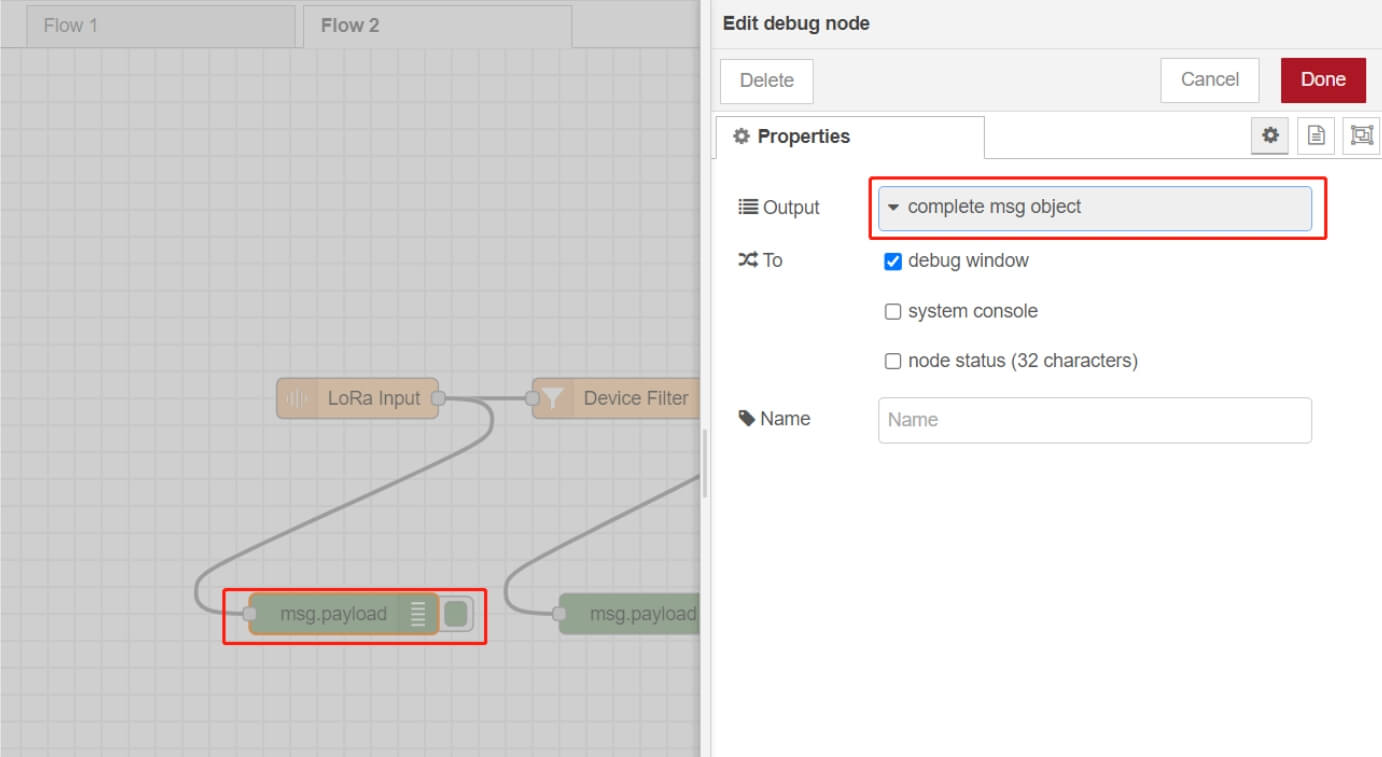Open Output type dropdown arrow
The height and width of the screenshot is (757, 1382).
pyautogui.click(x=894, y=208)
